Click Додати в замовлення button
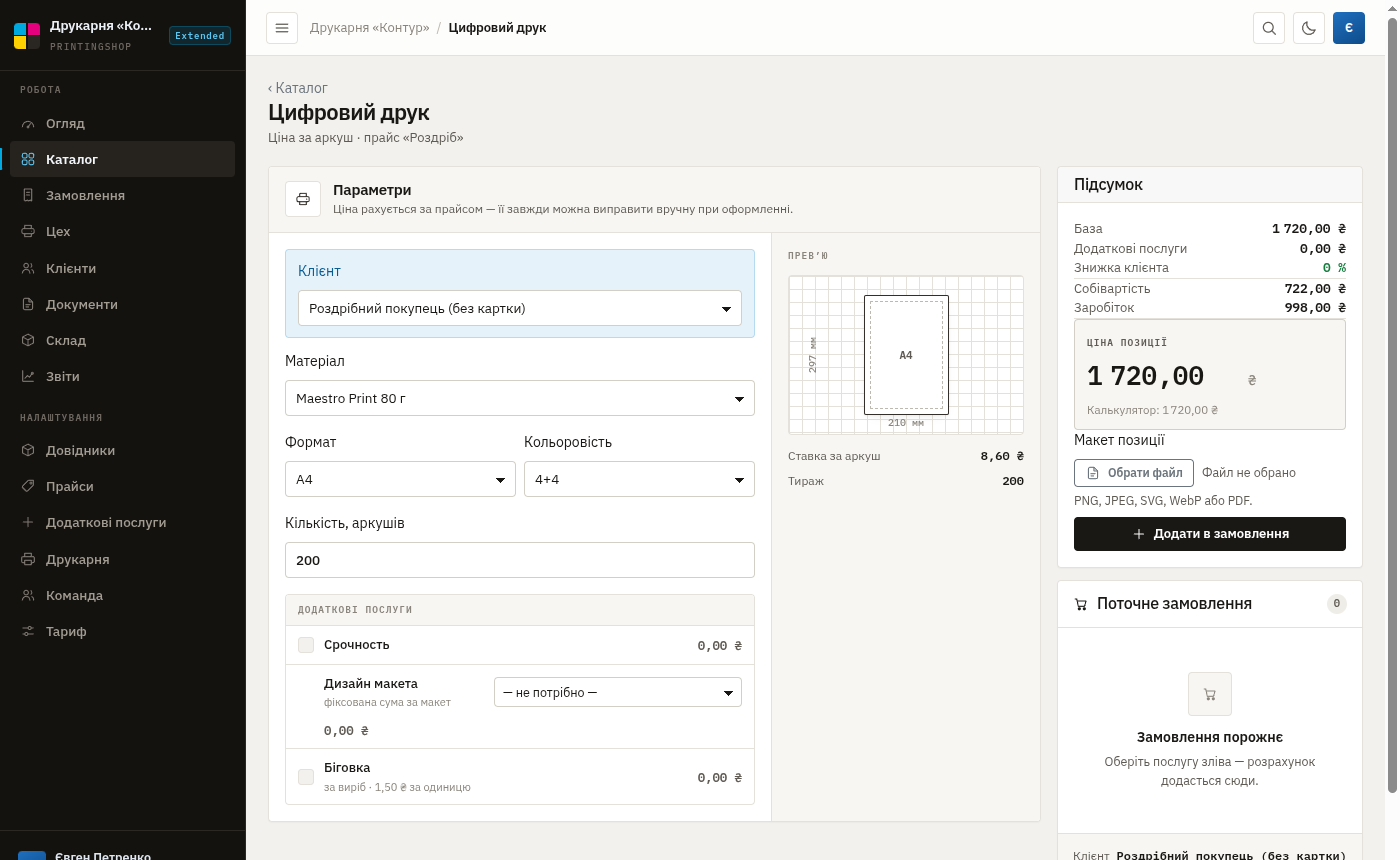The width and height of the screenshot is (1400, 860). click(1210, 534)
